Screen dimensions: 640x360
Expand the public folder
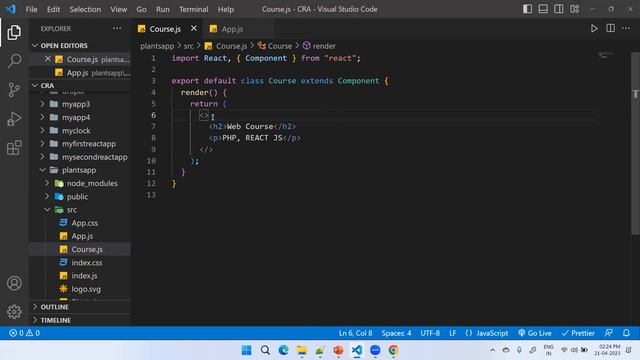click(80, 196)
